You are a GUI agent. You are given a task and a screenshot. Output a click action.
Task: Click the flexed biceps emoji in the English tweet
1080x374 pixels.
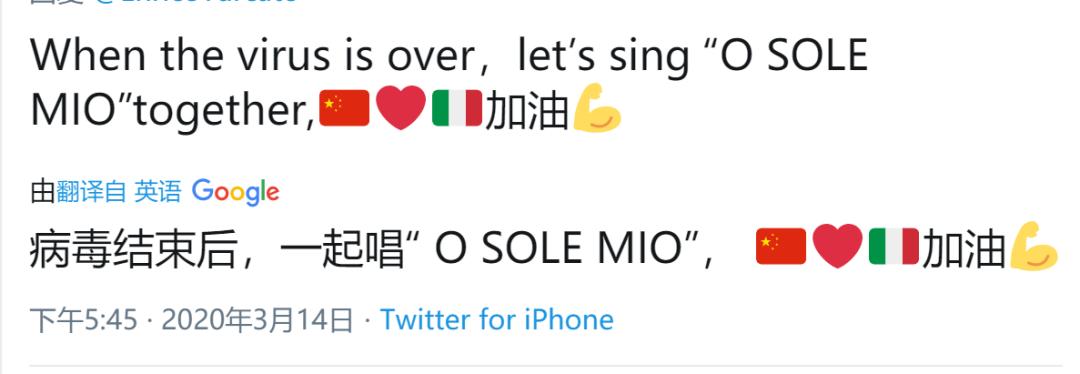click(597, 107)
